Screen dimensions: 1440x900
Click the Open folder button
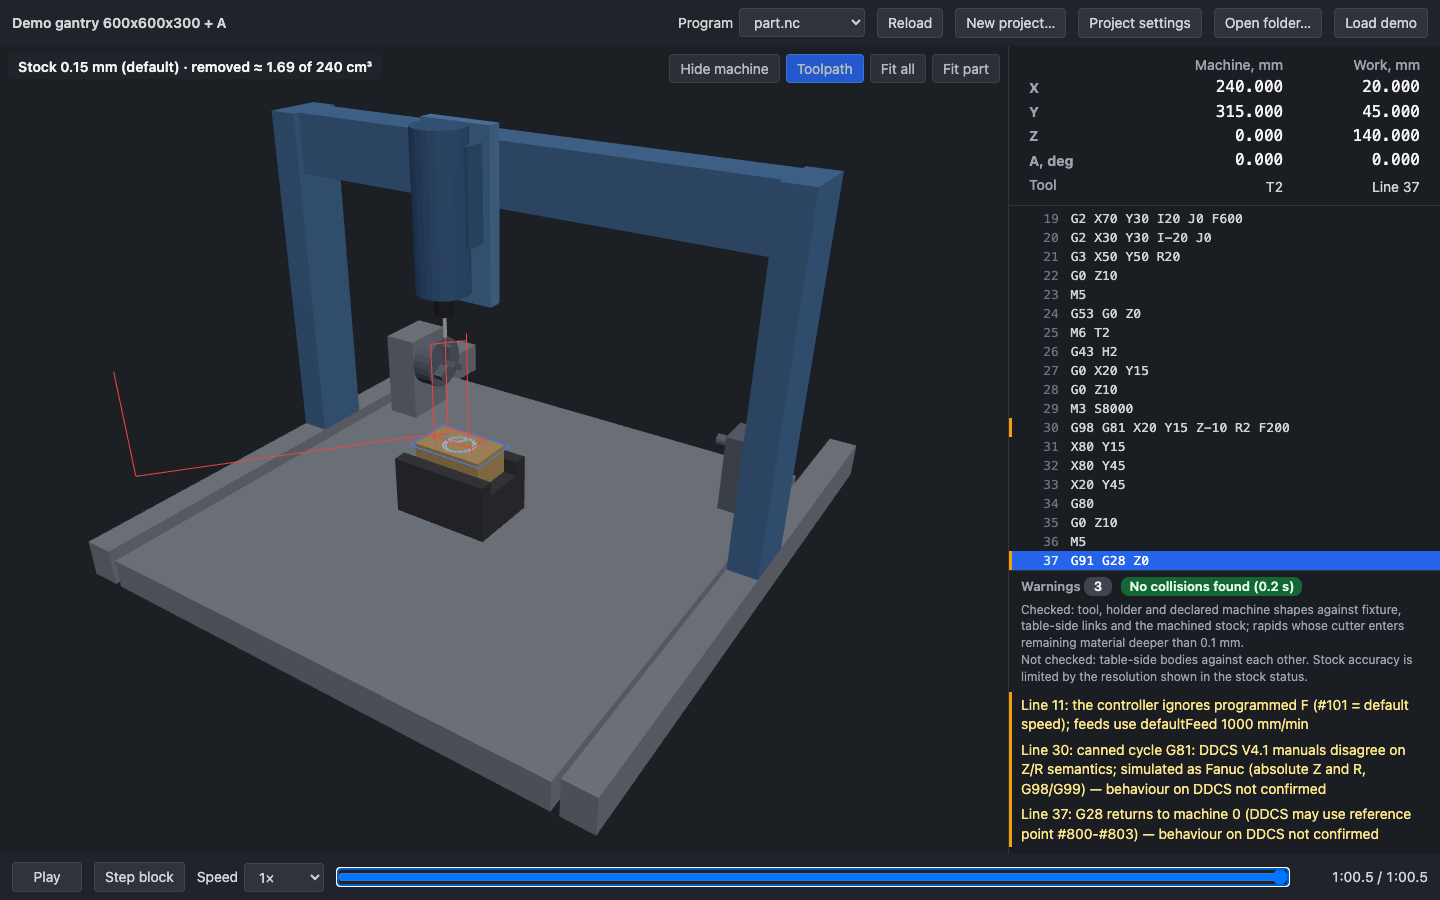tap(1267, 23)
